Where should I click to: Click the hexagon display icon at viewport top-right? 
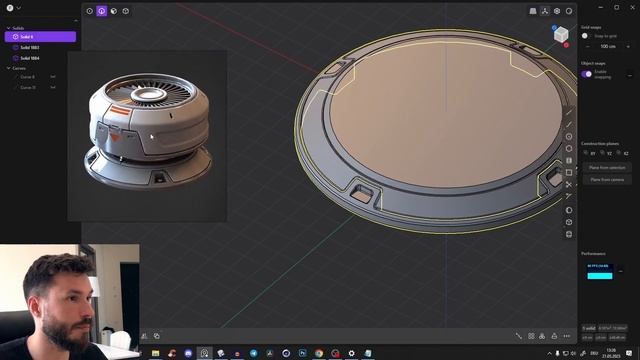point(557,11)
